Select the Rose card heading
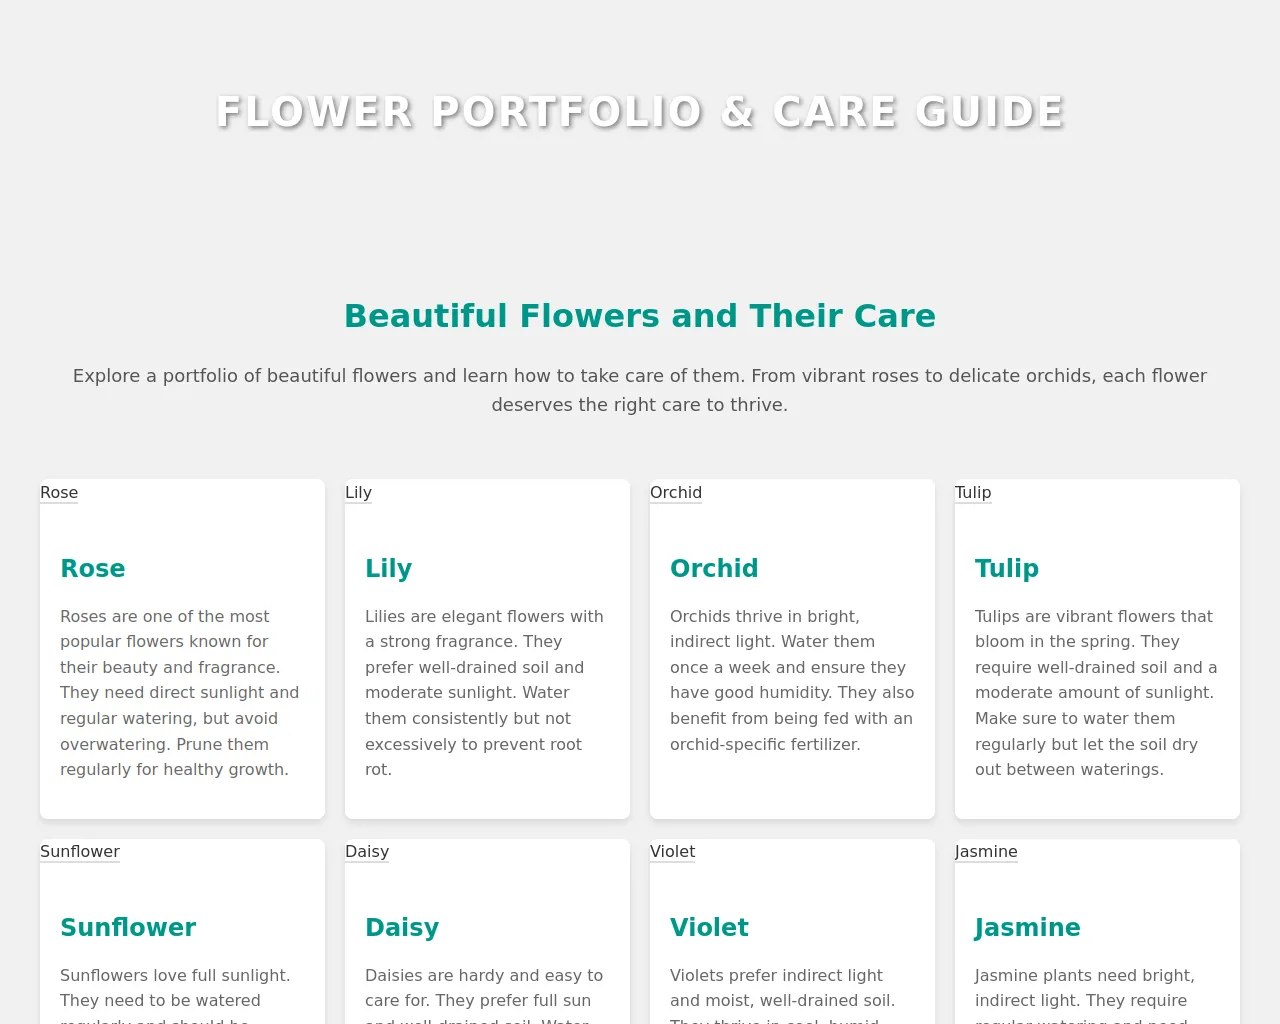This screenshot has height=1024, width=1280. pyautogui.click(x=93, y=568)
